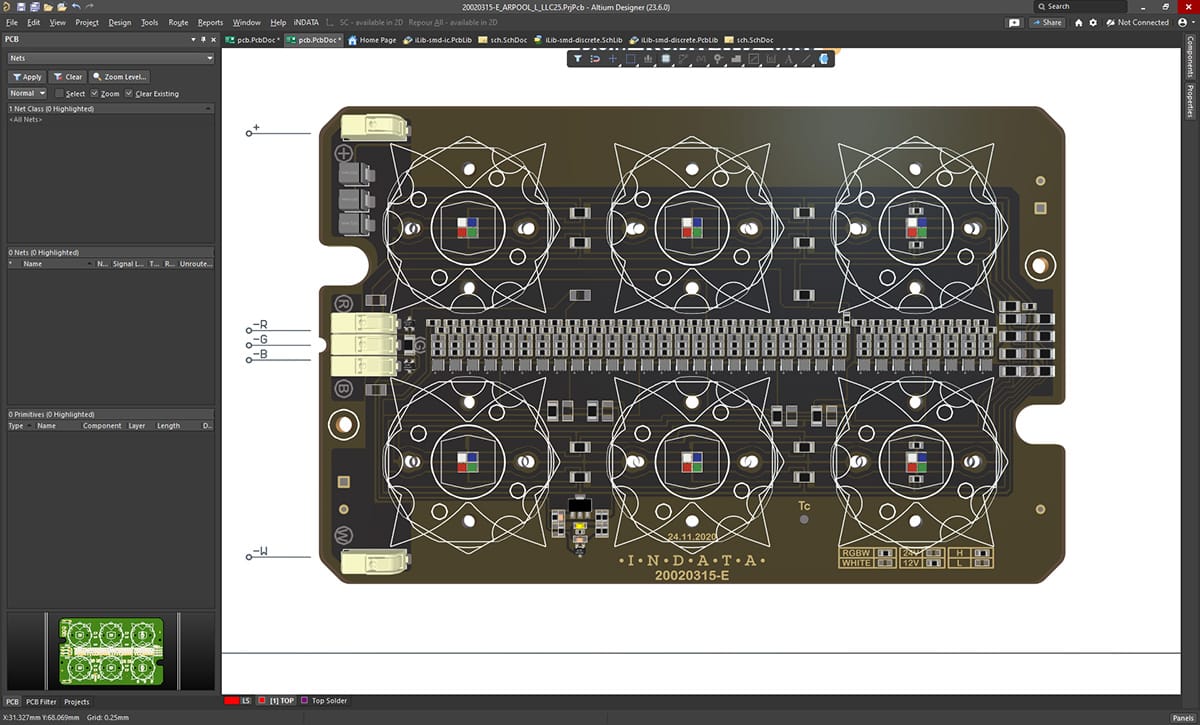Viewport: 1200px width, 725px height.
Task: Click the Align bar chart icon
Action: click(648, 59)
